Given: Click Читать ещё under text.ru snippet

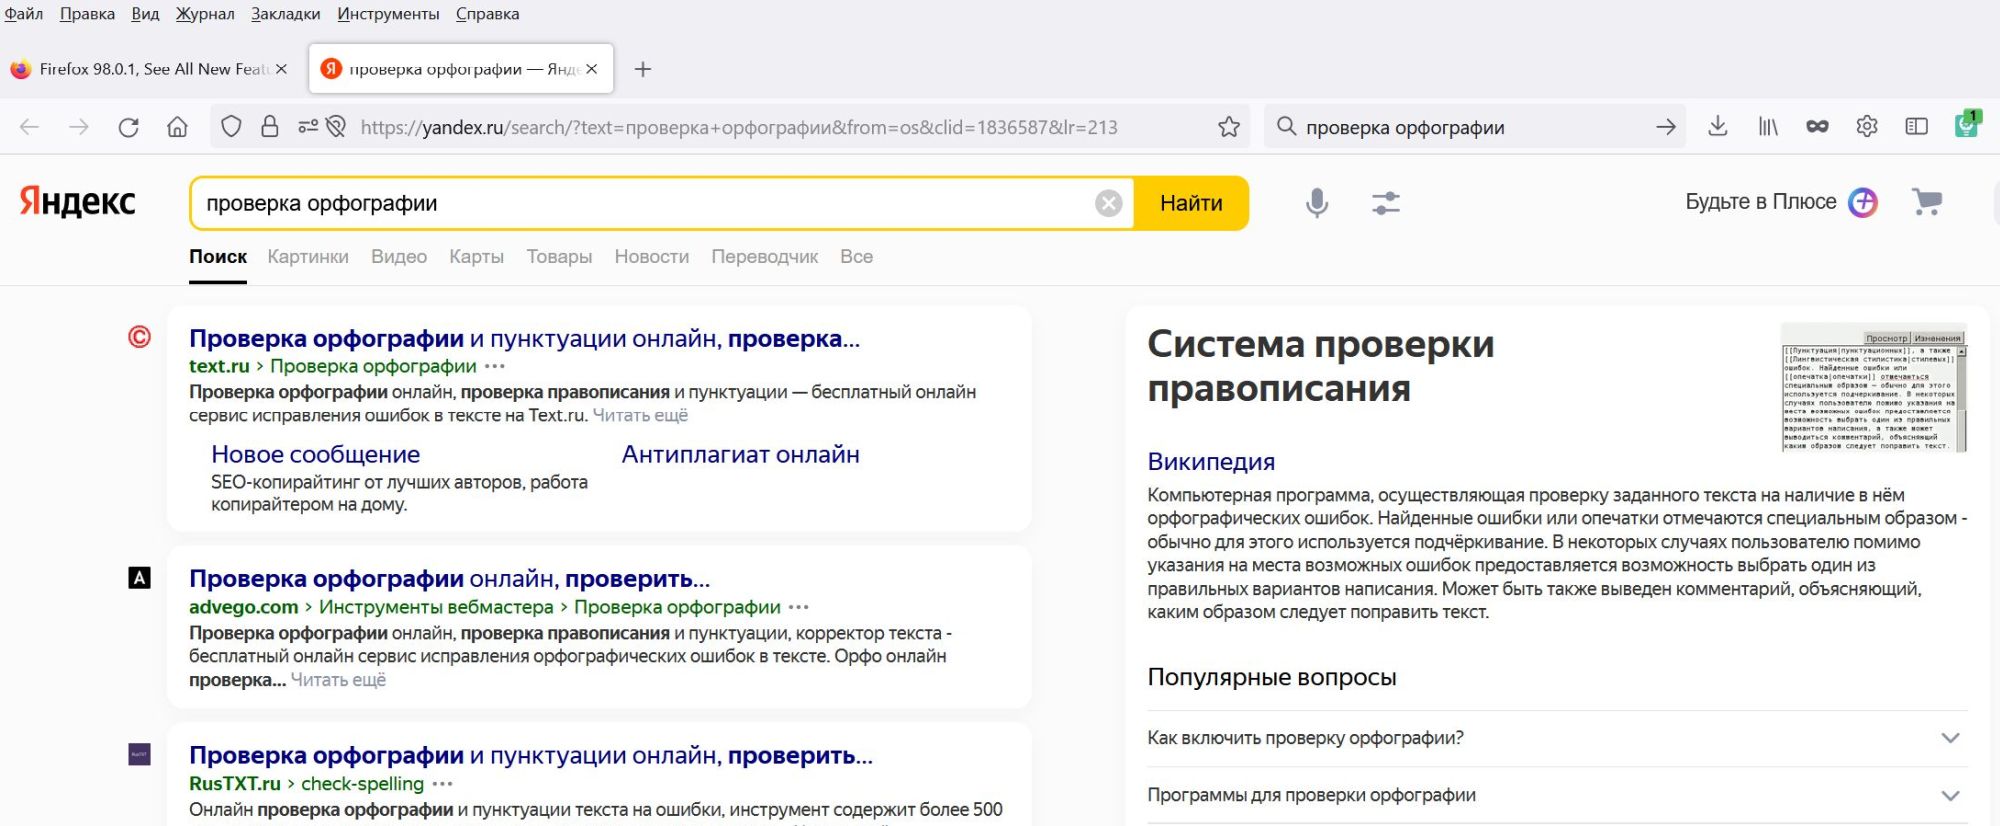Looking at the screenshot, I should (x=640, y=415).
